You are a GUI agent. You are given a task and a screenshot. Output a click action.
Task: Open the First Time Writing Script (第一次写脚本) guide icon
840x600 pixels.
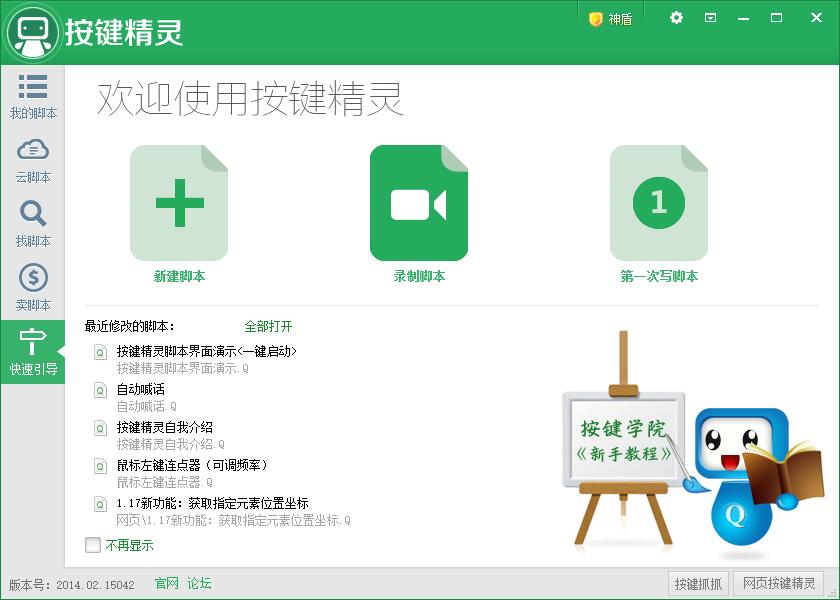click(x=658, y=203)
